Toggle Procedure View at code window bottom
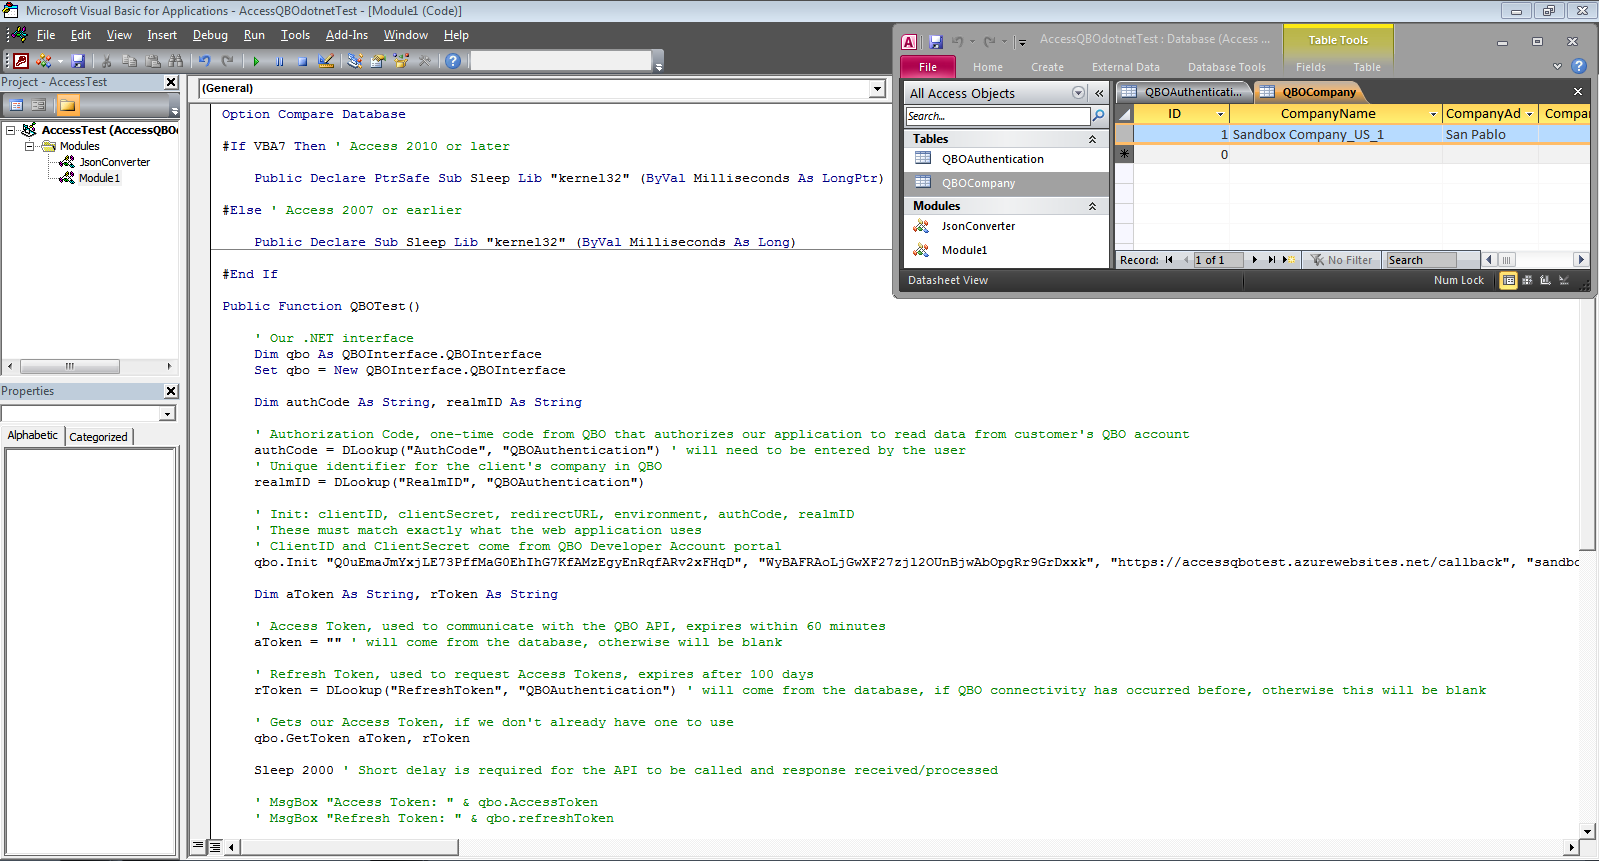This screenshot has height=861, width=1599. (x=198, y=846)
